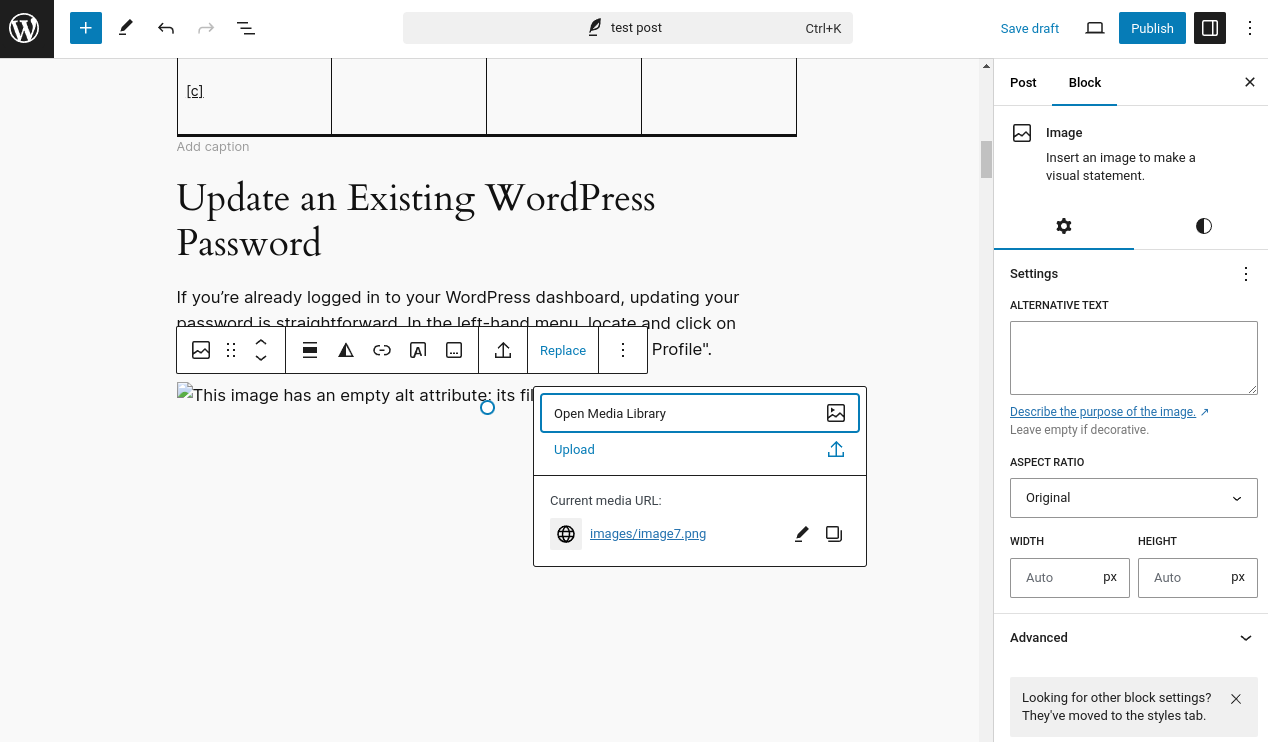
Task: Apply duotone filter from block toolbar
Action: click(x=346, y=350)
